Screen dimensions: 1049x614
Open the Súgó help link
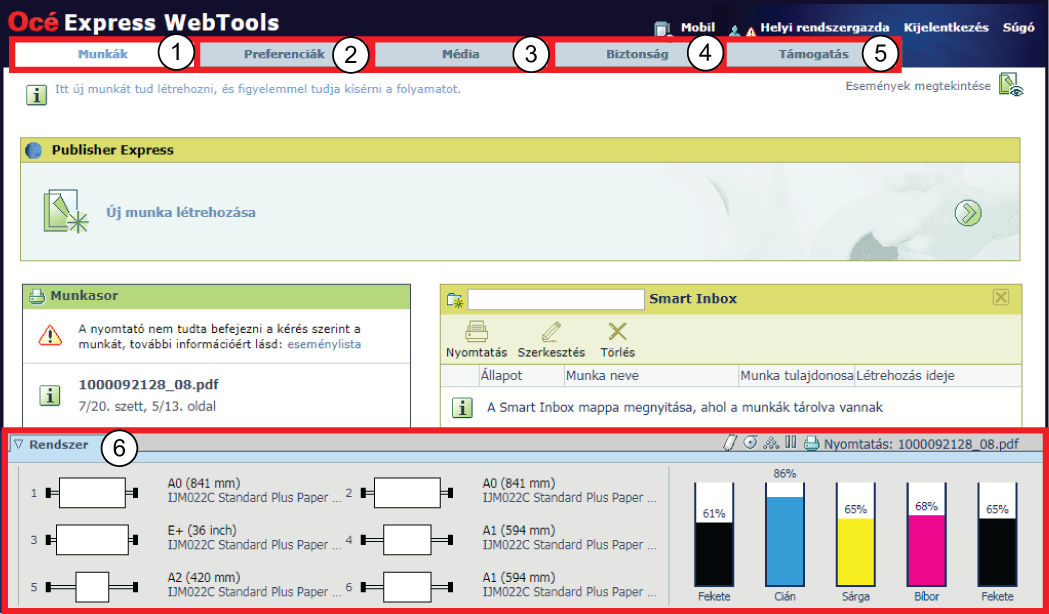(x=1018, y=27)
